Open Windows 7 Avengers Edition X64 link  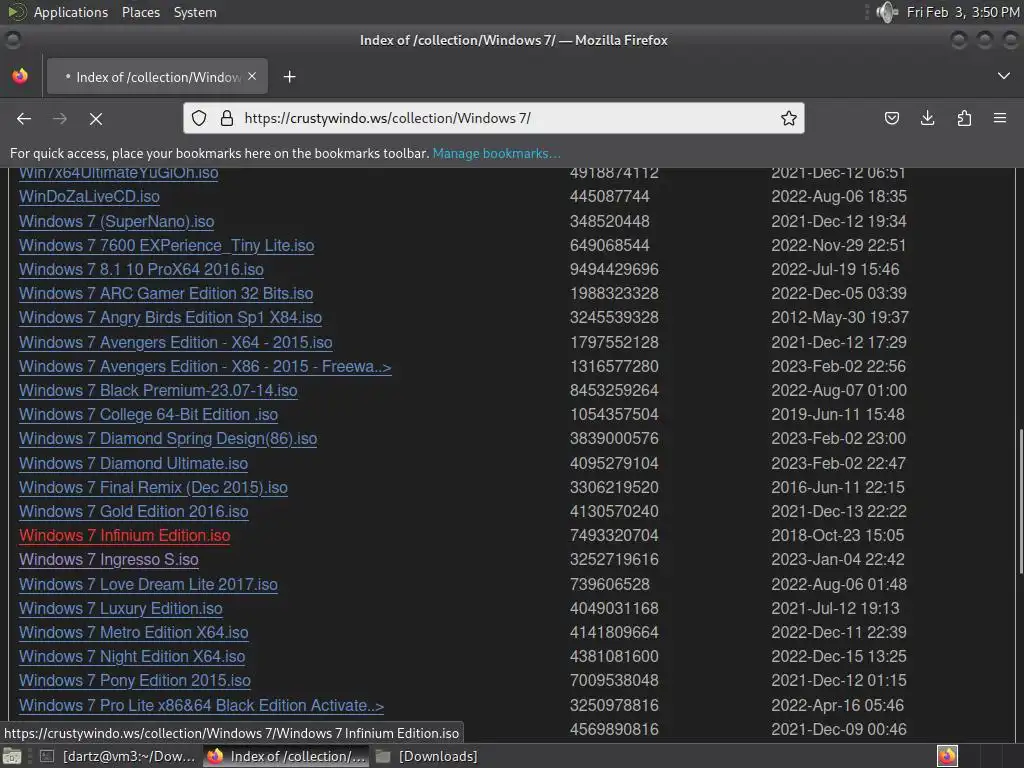(176, 342)
